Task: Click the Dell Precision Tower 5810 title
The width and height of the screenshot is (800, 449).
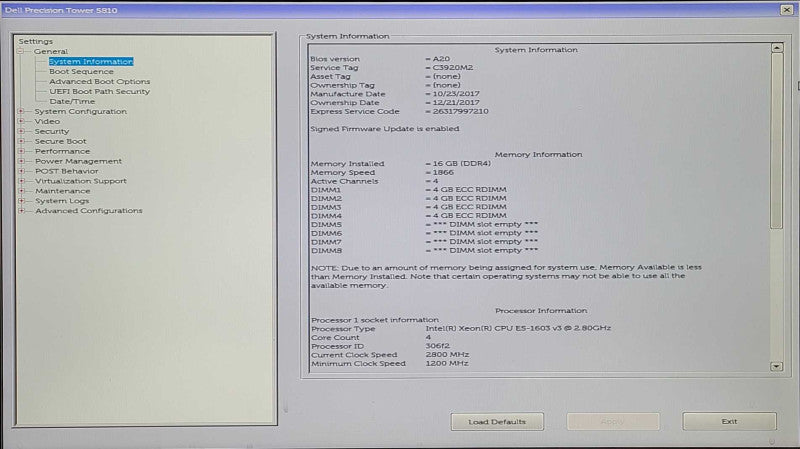Action: click(x=61, y=10)
